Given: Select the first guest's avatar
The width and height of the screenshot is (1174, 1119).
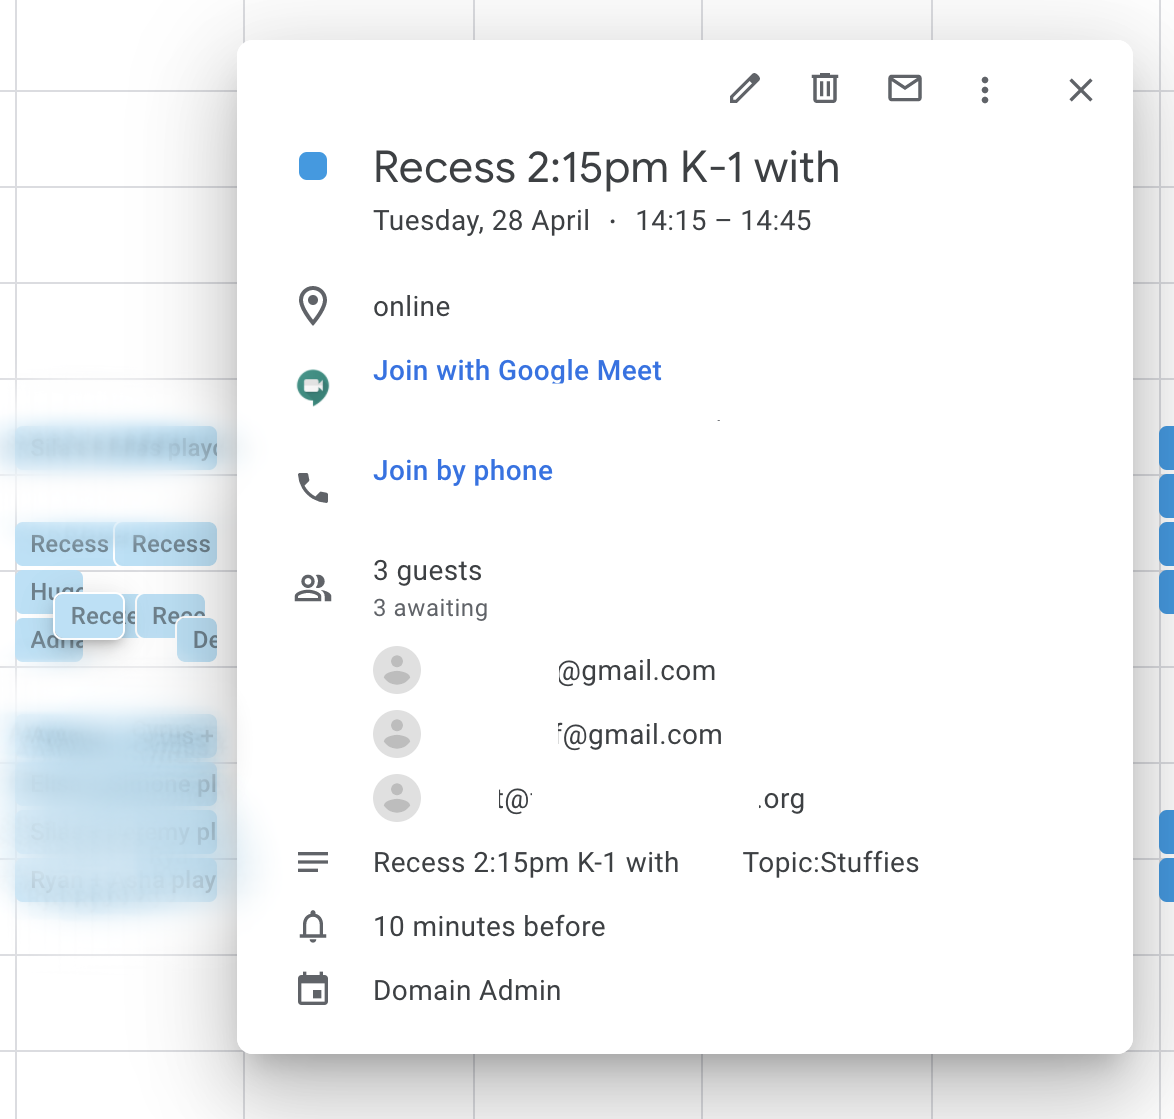Looking at the screenshot, I should [397, 670].
